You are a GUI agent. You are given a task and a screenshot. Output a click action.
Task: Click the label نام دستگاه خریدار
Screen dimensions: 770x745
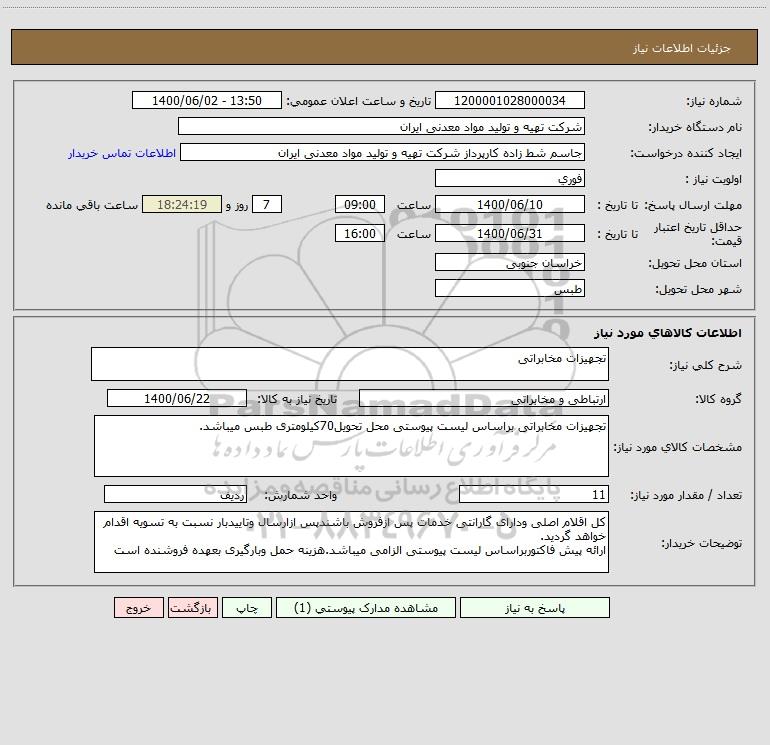(695, 128)
